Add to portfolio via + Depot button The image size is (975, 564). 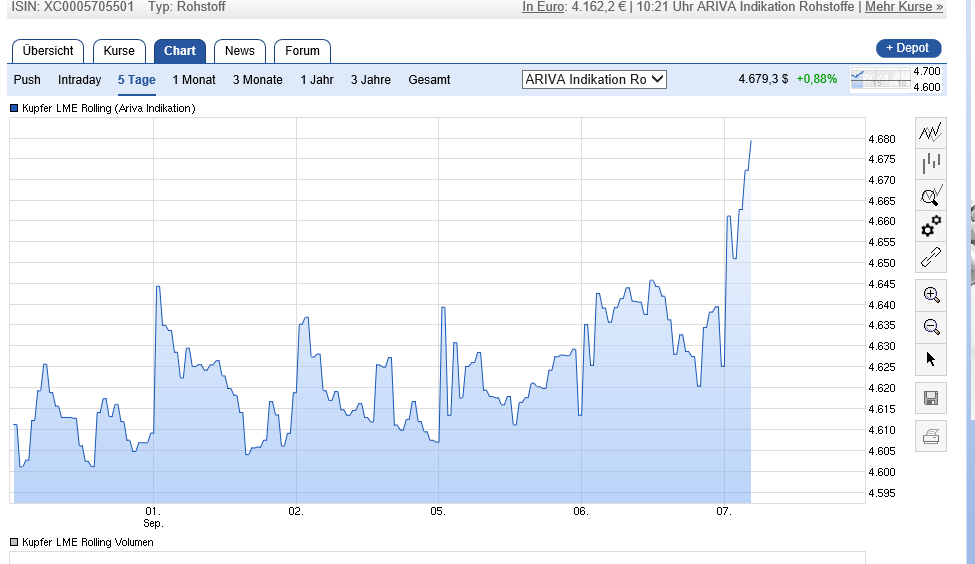pyautogui.click(x=908, y=48)
